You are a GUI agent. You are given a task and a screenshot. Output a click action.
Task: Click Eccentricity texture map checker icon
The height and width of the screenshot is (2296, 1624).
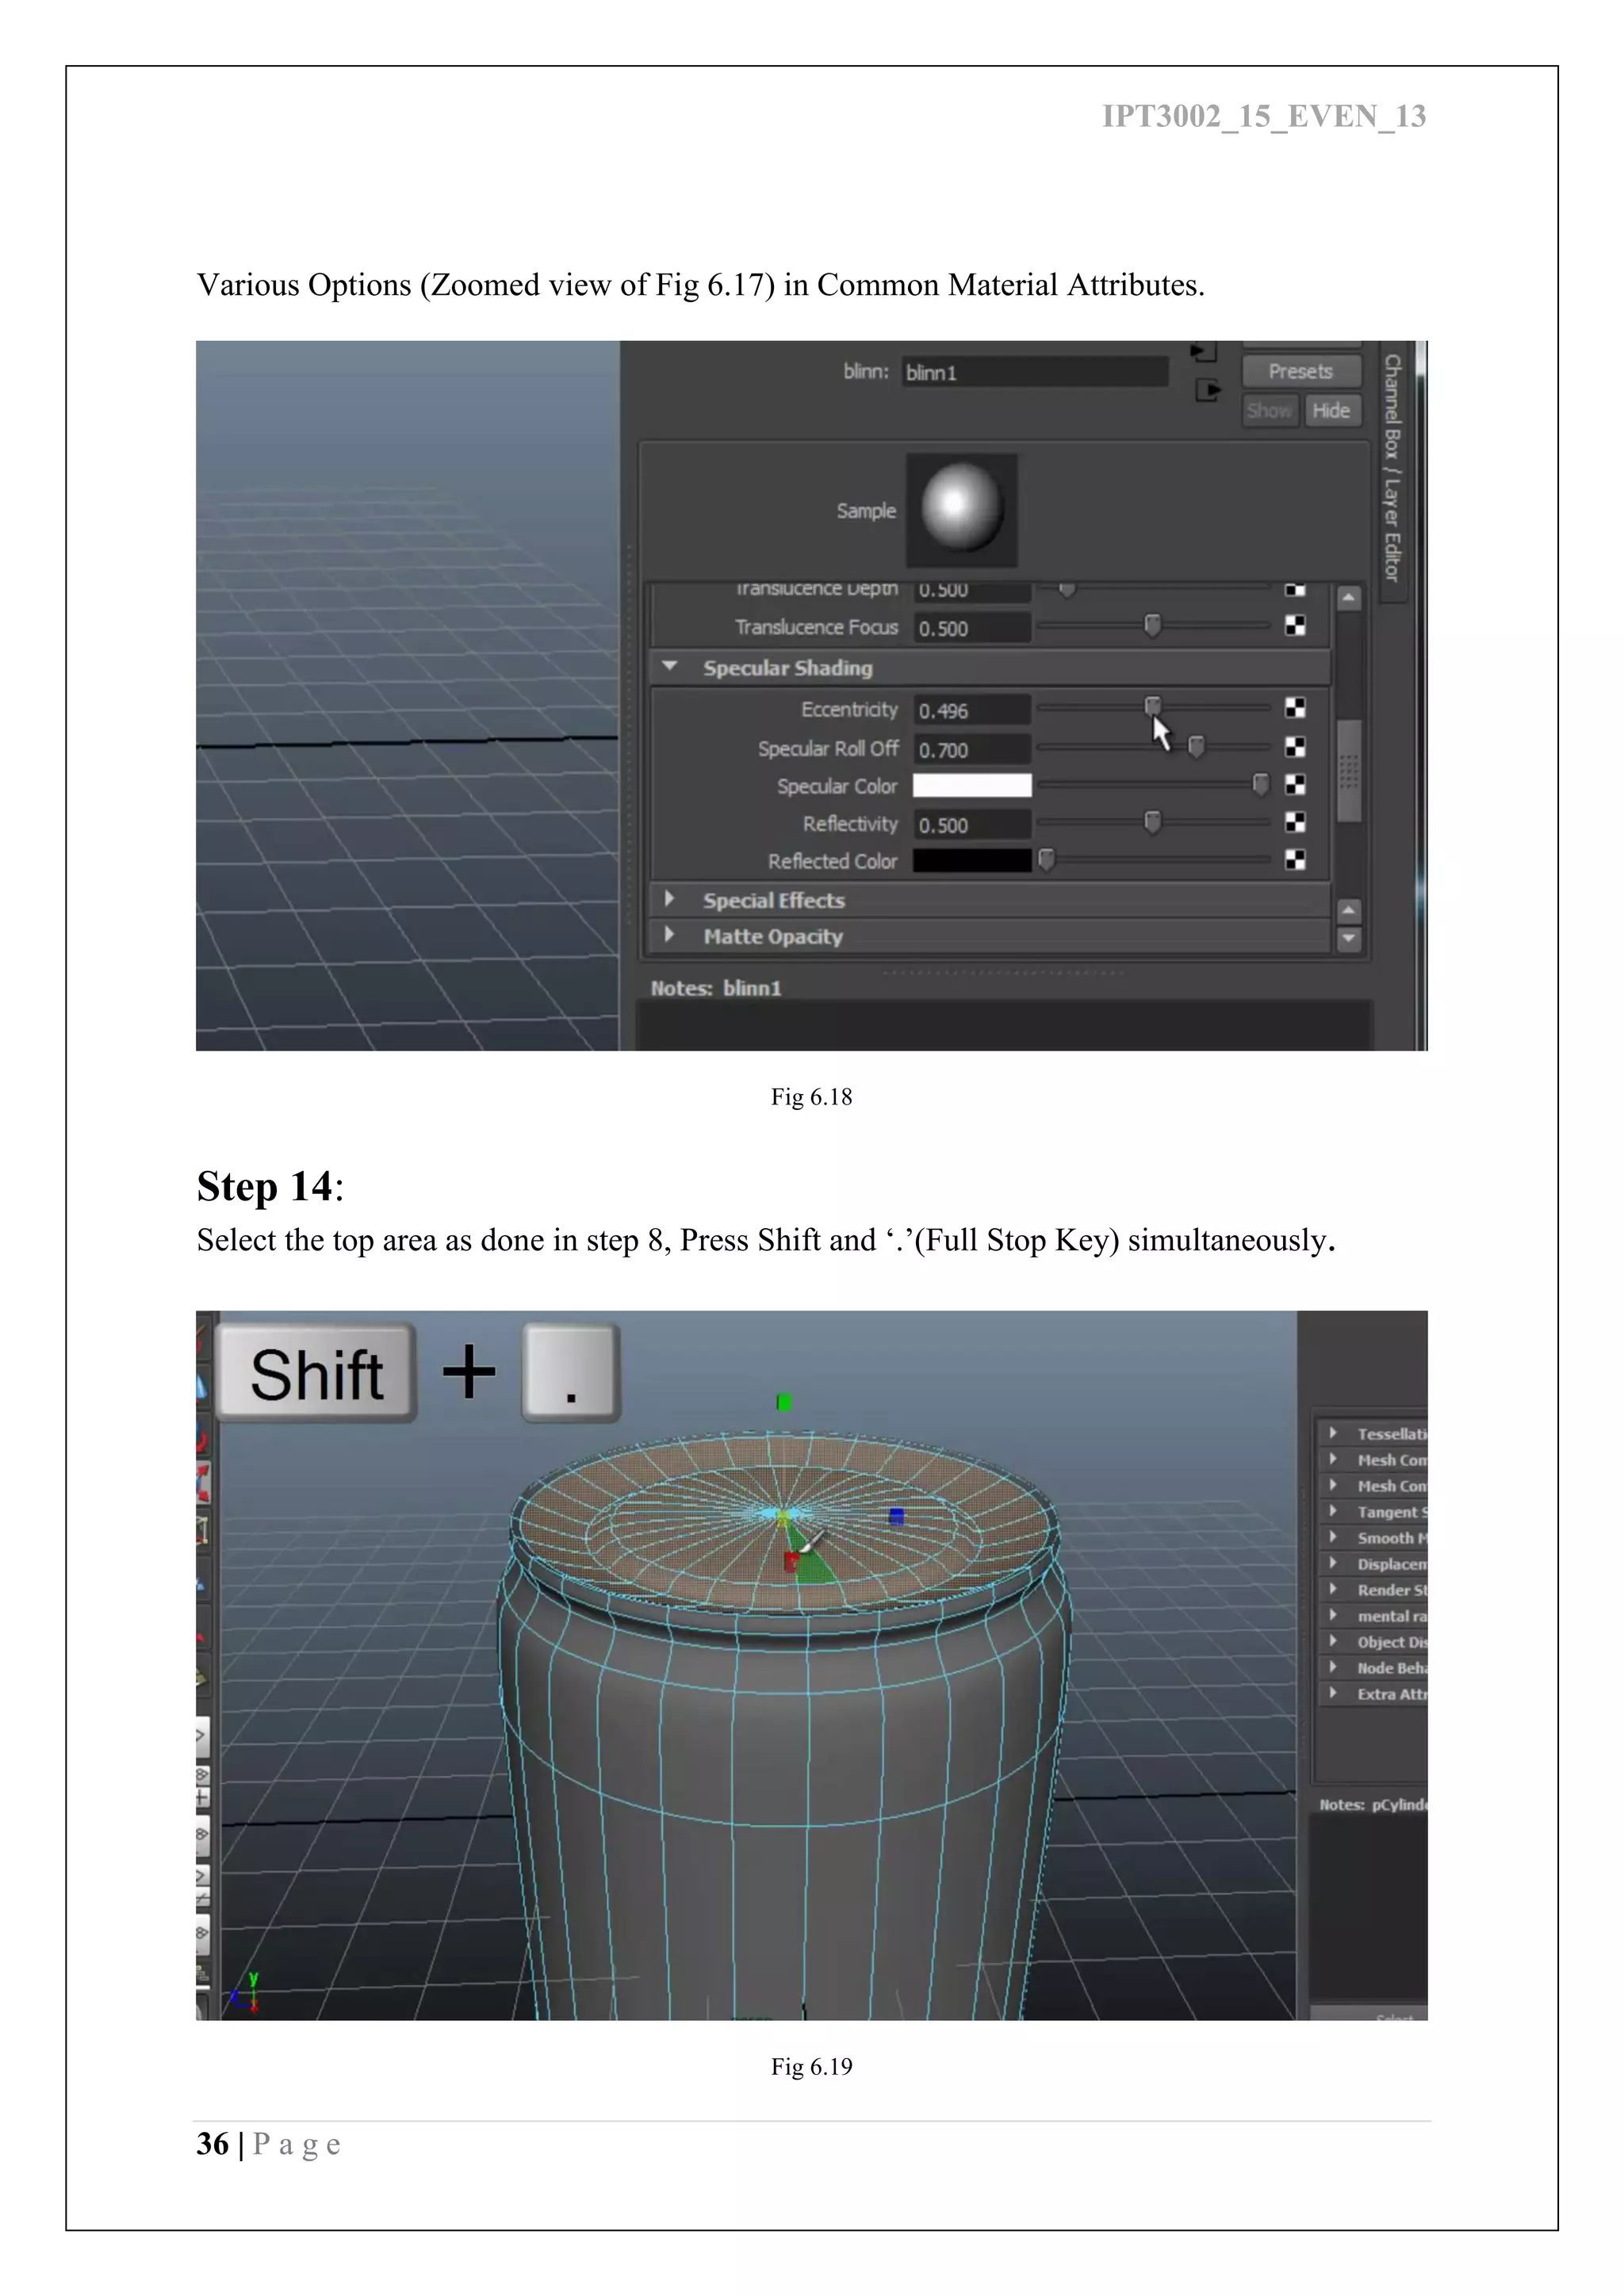(1294, 708)
